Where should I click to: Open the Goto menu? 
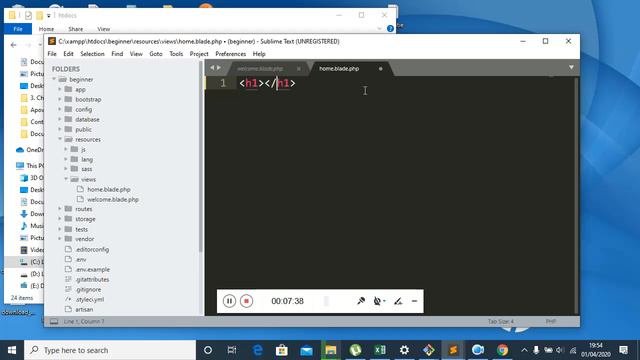(x=156, y=54)
